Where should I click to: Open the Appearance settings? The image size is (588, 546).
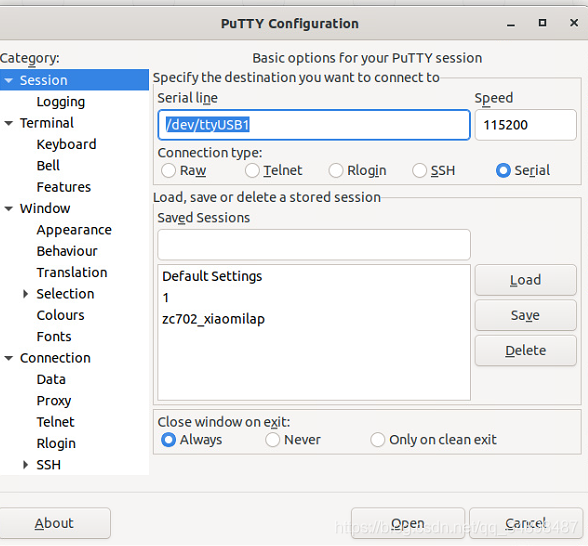click(x=74, y=230)
